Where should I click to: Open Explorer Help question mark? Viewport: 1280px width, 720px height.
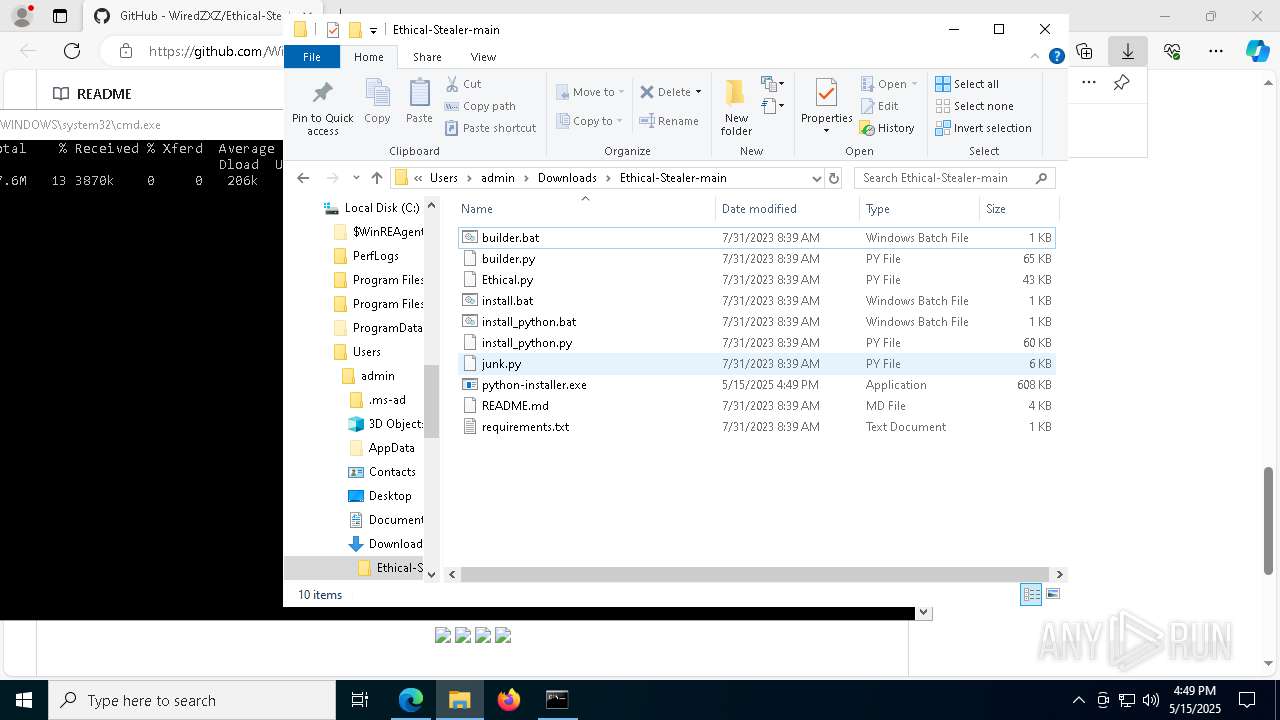[x=1056, y=56]
